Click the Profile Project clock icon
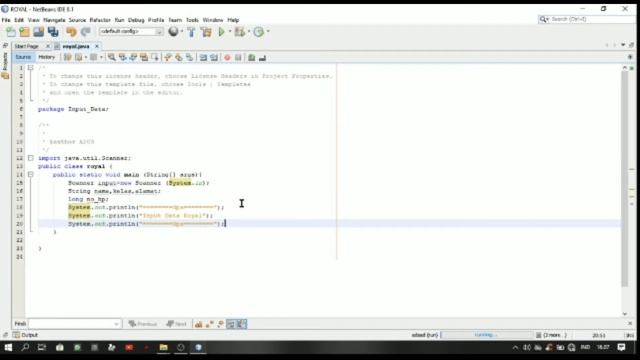This screenshot has width=640, height=360. (259, 31)
